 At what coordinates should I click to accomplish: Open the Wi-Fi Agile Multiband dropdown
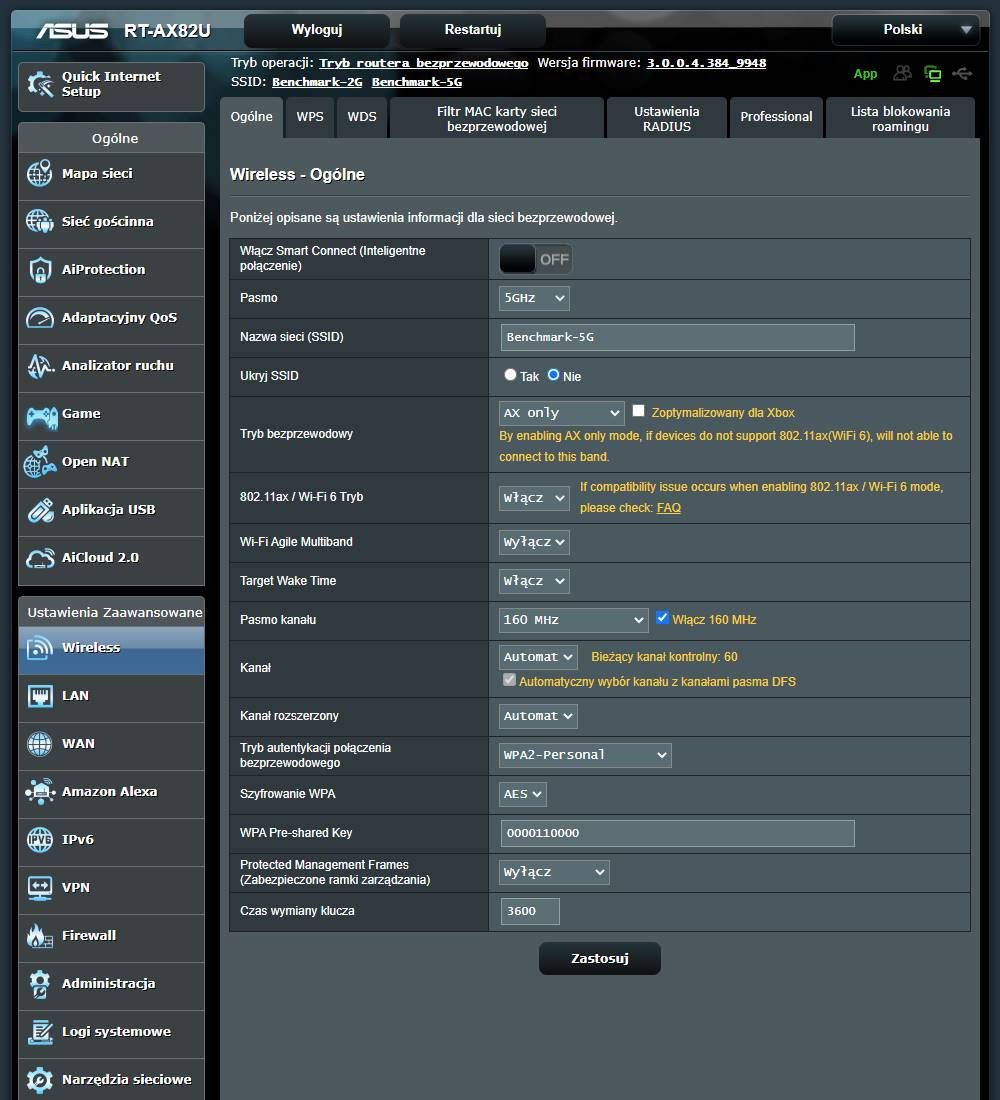(534, 542)
